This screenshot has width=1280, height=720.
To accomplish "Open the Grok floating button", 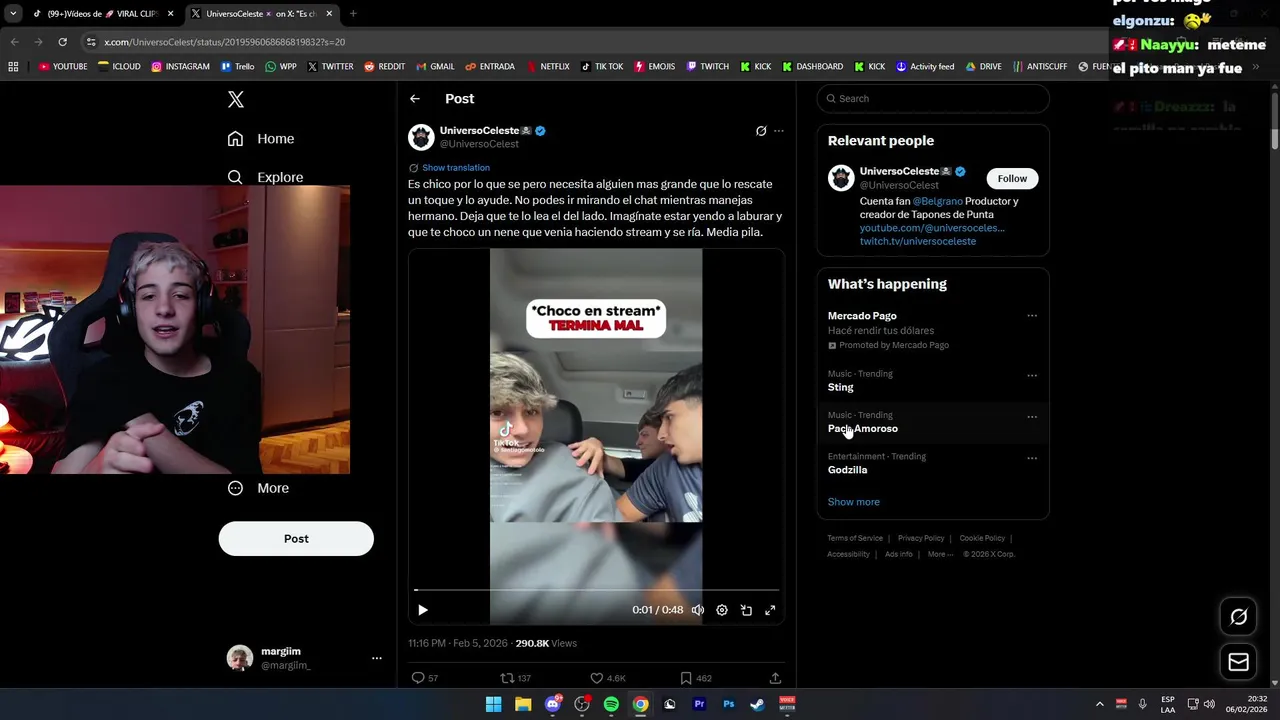I will pyautogui.click(x=1238, y=617).
